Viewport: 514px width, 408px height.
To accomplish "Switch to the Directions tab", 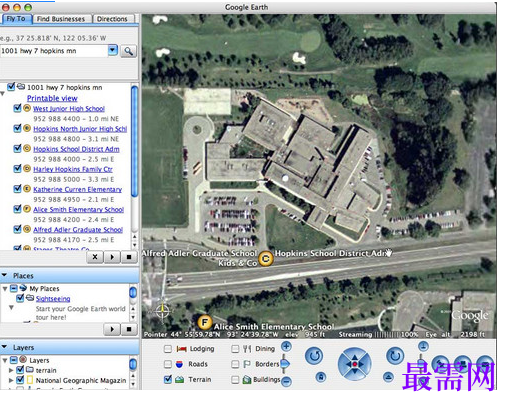I will point(112,19).
